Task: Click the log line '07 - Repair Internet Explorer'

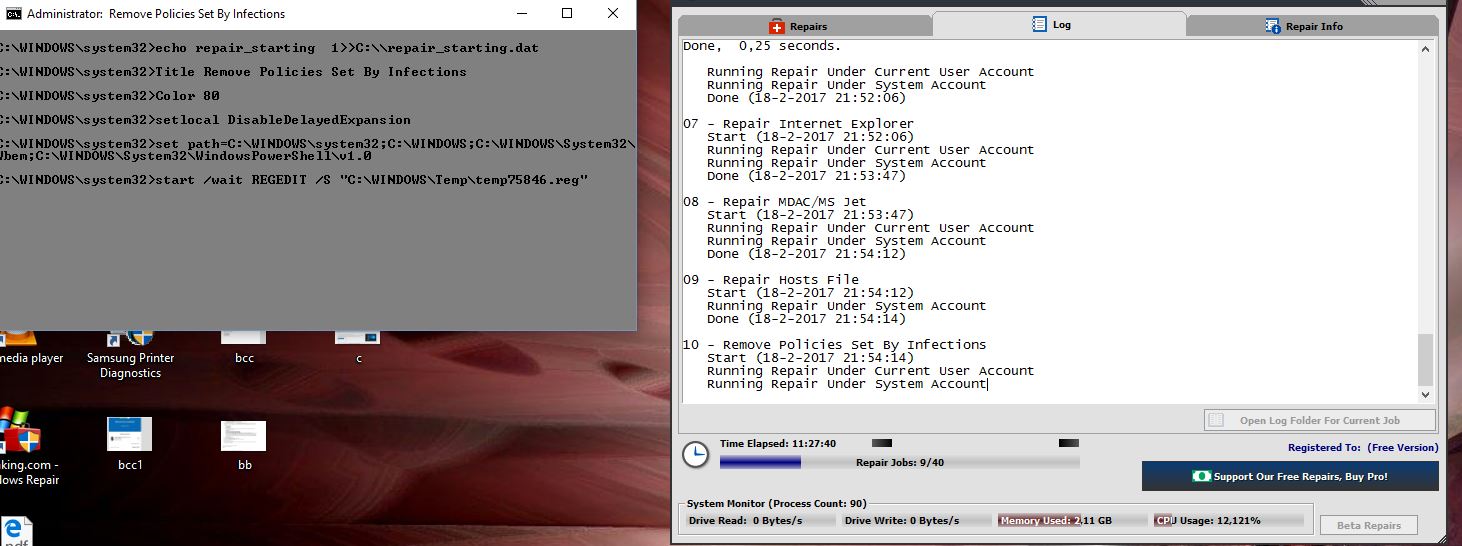Action: [x=798, y=124]
